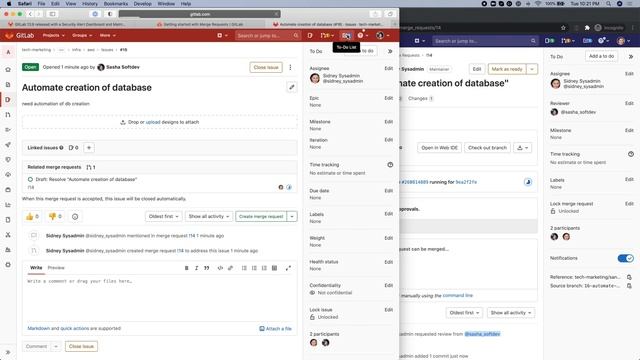This screenshot has height=360, width=640.
Task: Open the Projects menu
Action: pyautogui.click(x=53, y=36)
